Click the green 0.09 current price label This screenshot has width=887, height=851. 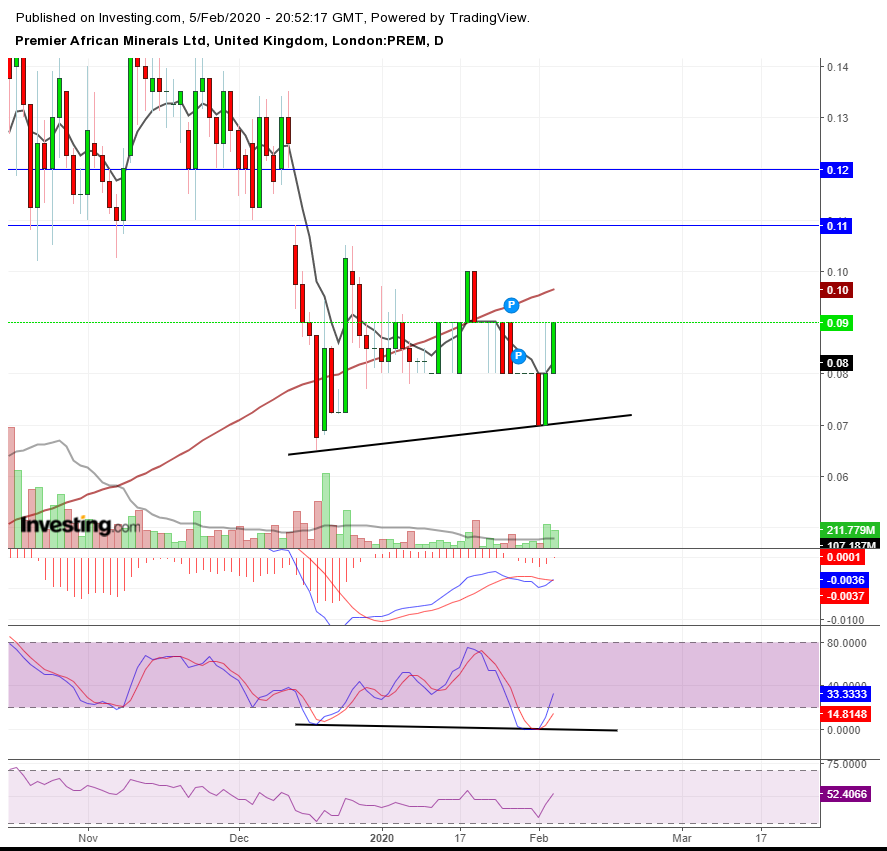point(837,323)
